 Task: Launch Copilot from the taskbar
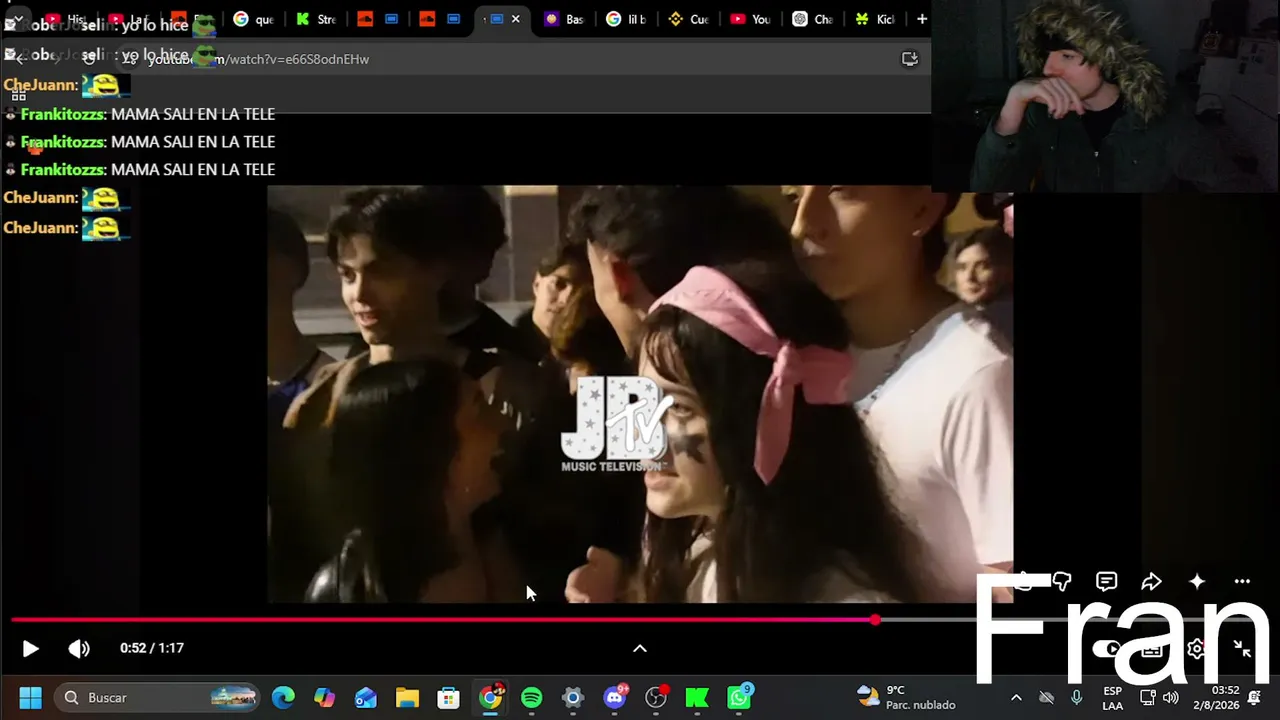pyautogui.click(x=325, y=697)
